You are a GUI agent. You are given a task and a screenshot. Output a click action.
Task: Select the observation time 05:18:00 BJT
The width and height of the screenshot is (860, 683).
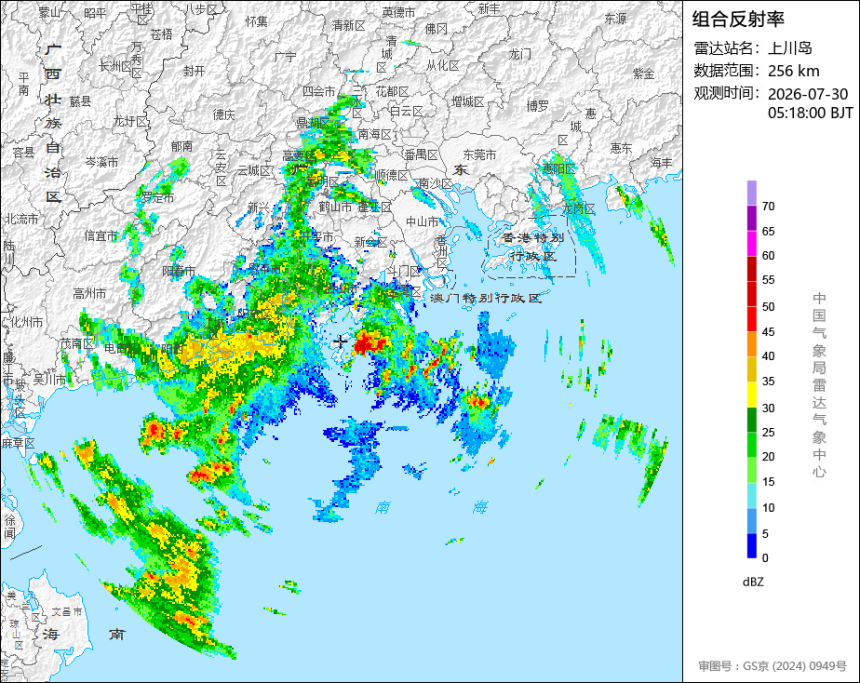pos(810,113)
